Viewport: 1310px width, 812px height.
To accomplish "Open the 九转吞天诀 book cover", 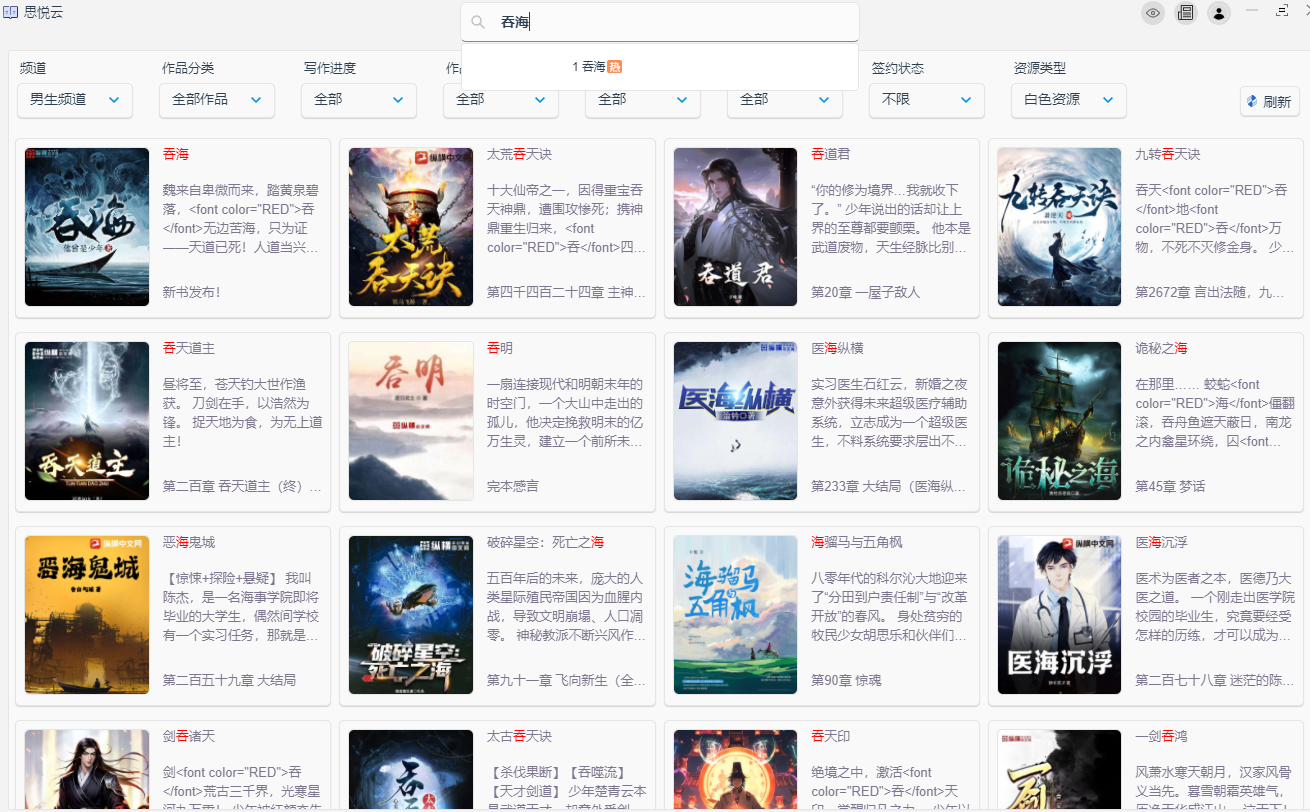I will 1059,227.
